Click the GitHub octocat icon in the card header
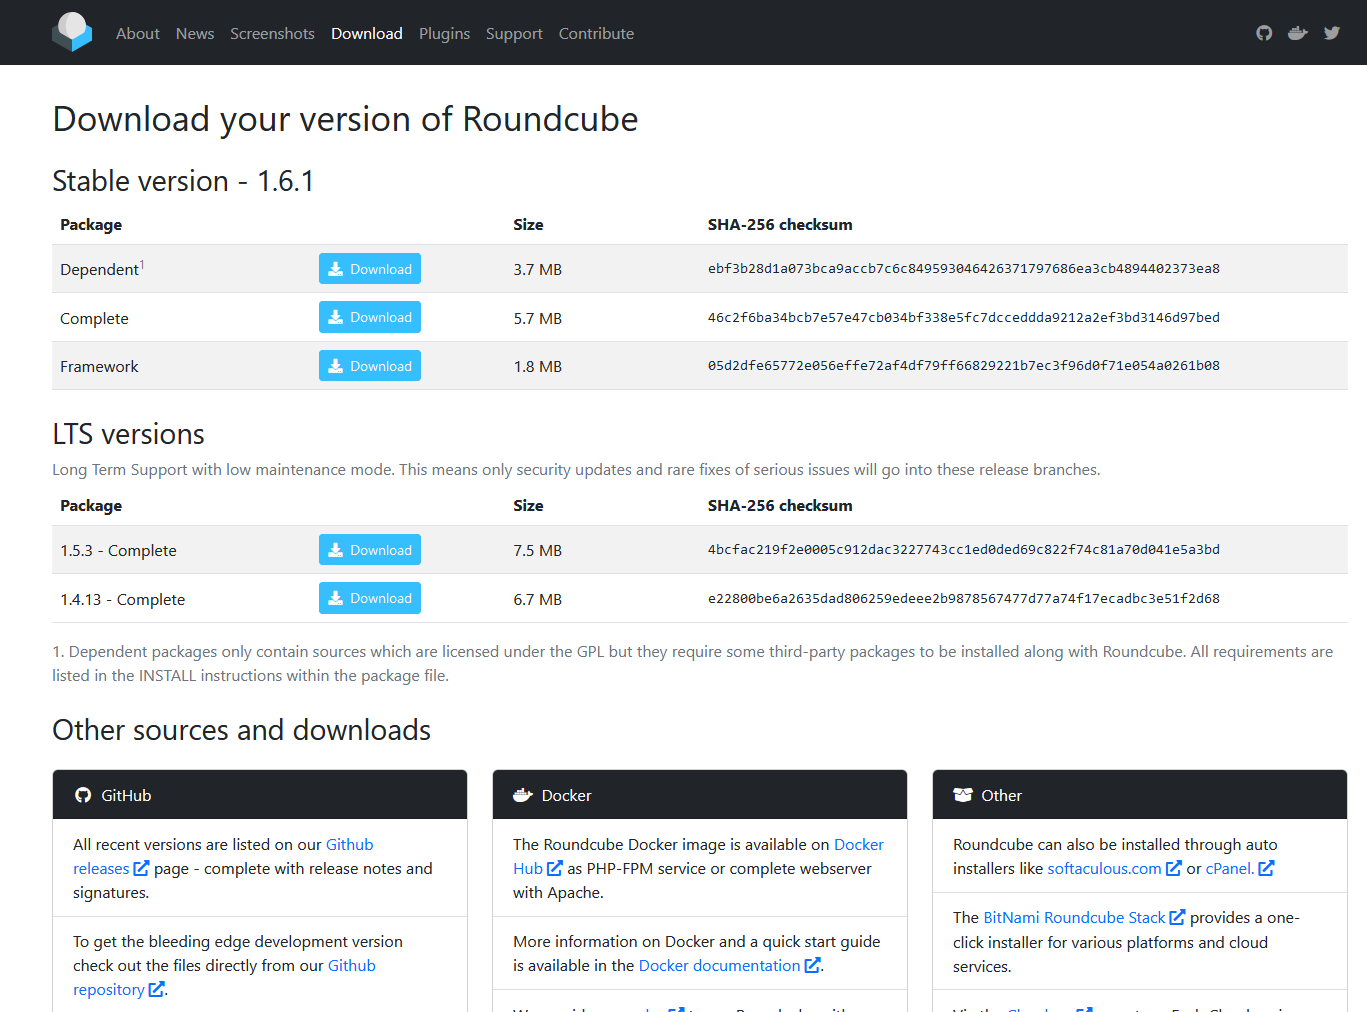Screen dimensions: 1367x1012 point(83,795)
